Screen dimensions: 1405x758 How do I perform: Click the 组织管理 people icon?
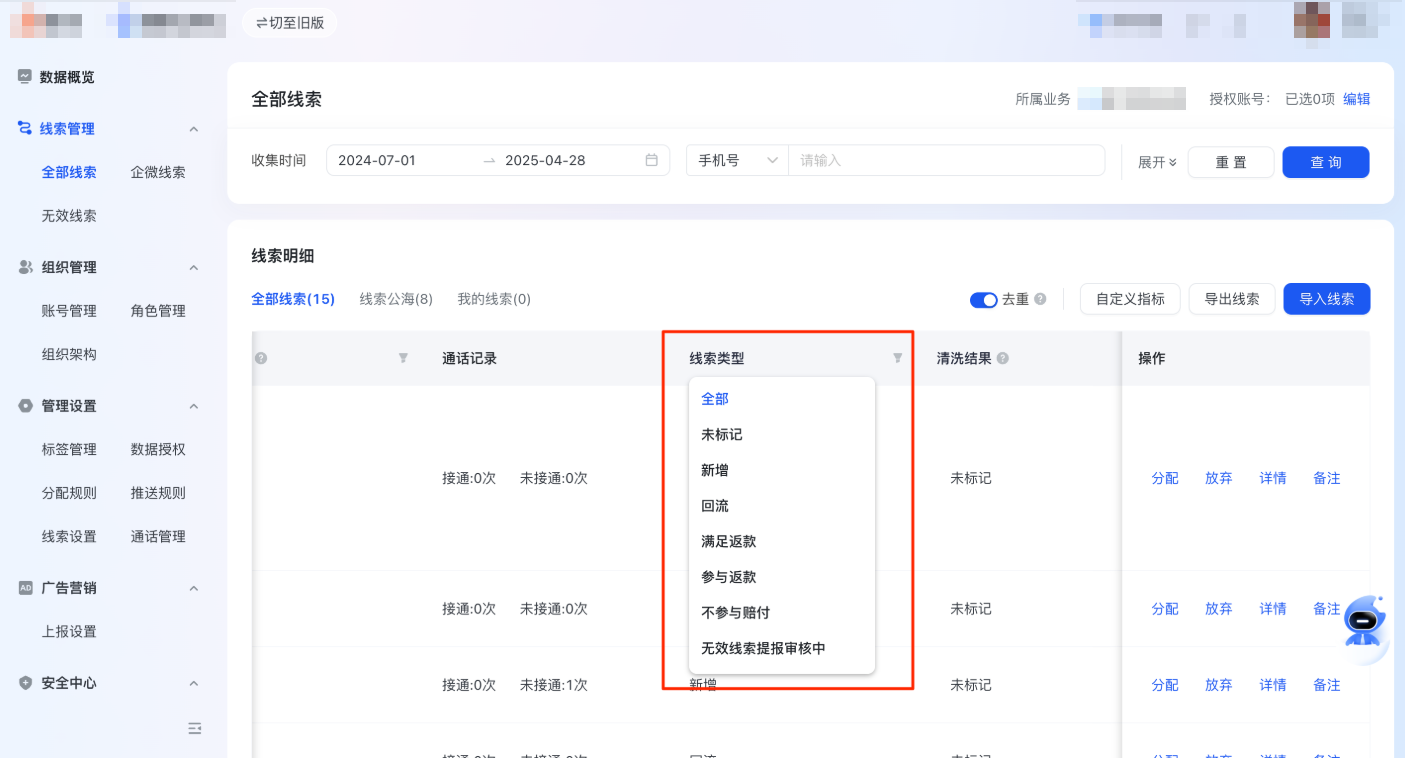pyautogui.click(x=24, y=267)
